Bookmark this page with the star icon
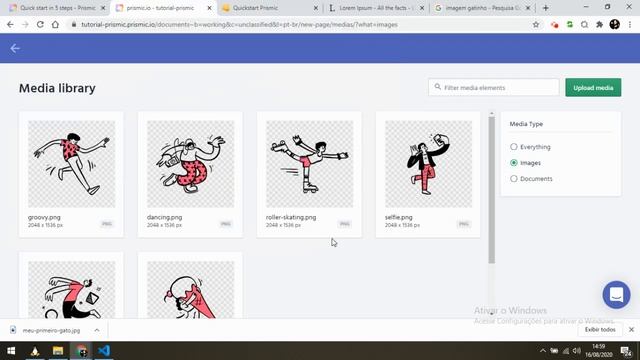The width and height of the screenshot is (640, 360). pos(536,24)
